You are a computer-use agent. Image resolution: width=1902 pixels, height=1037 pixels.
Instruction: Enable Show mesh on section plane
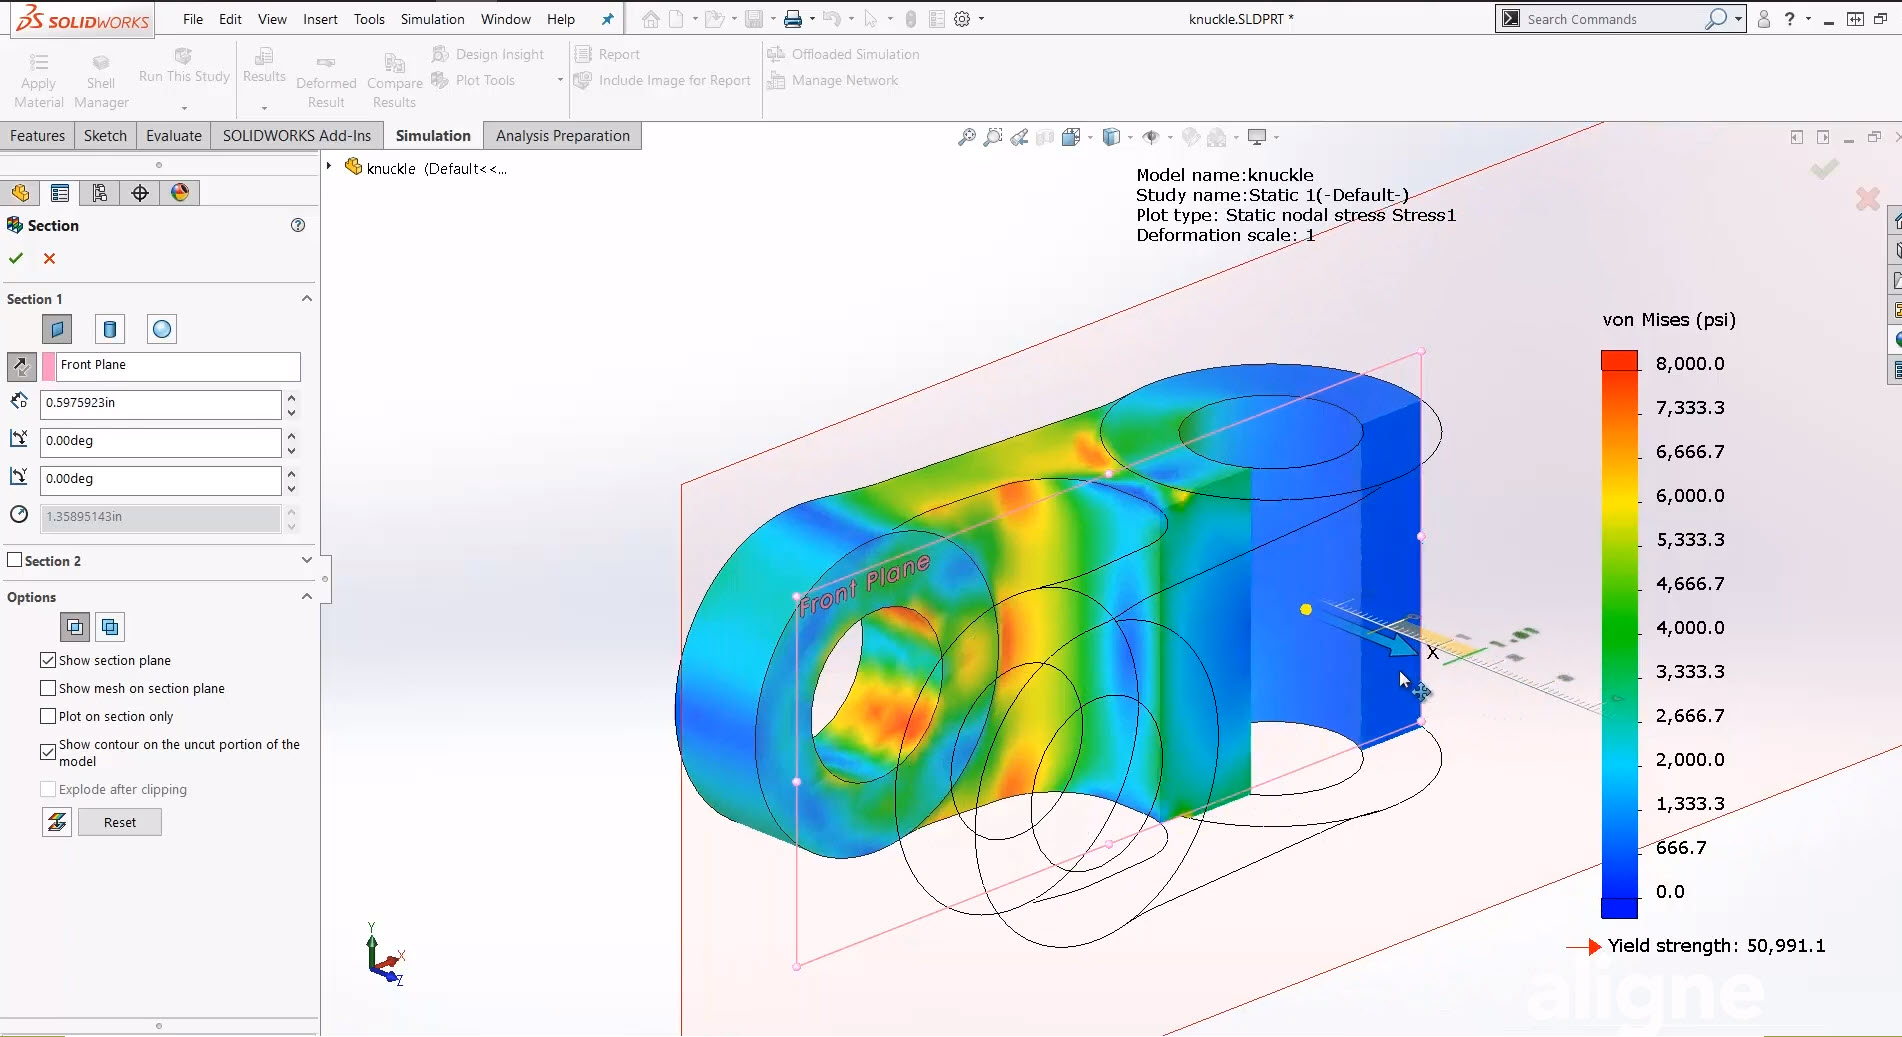tap(47, 688)
